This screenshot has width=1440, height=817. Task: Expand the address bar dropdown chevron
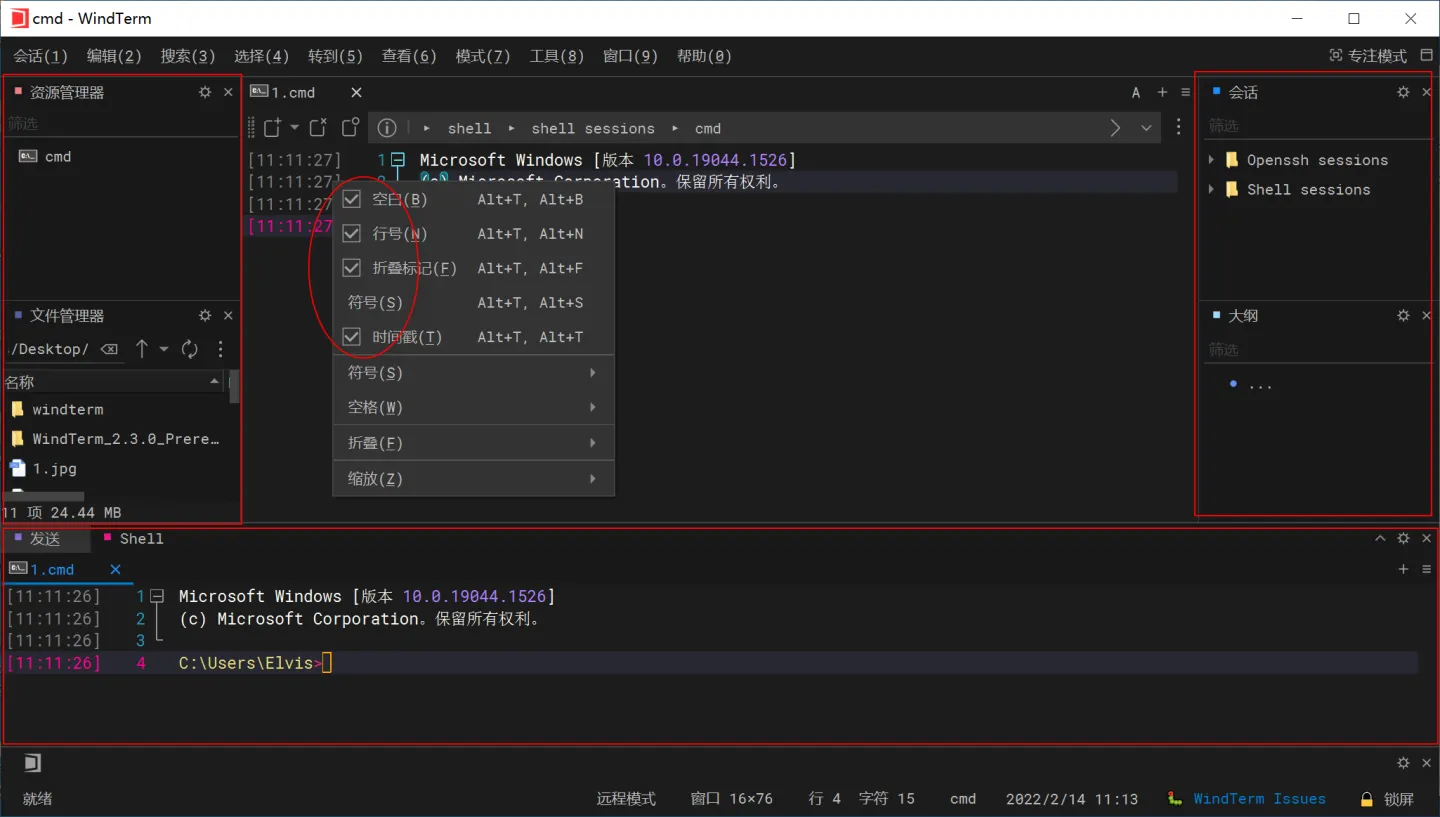click(x=1146, y=128)
